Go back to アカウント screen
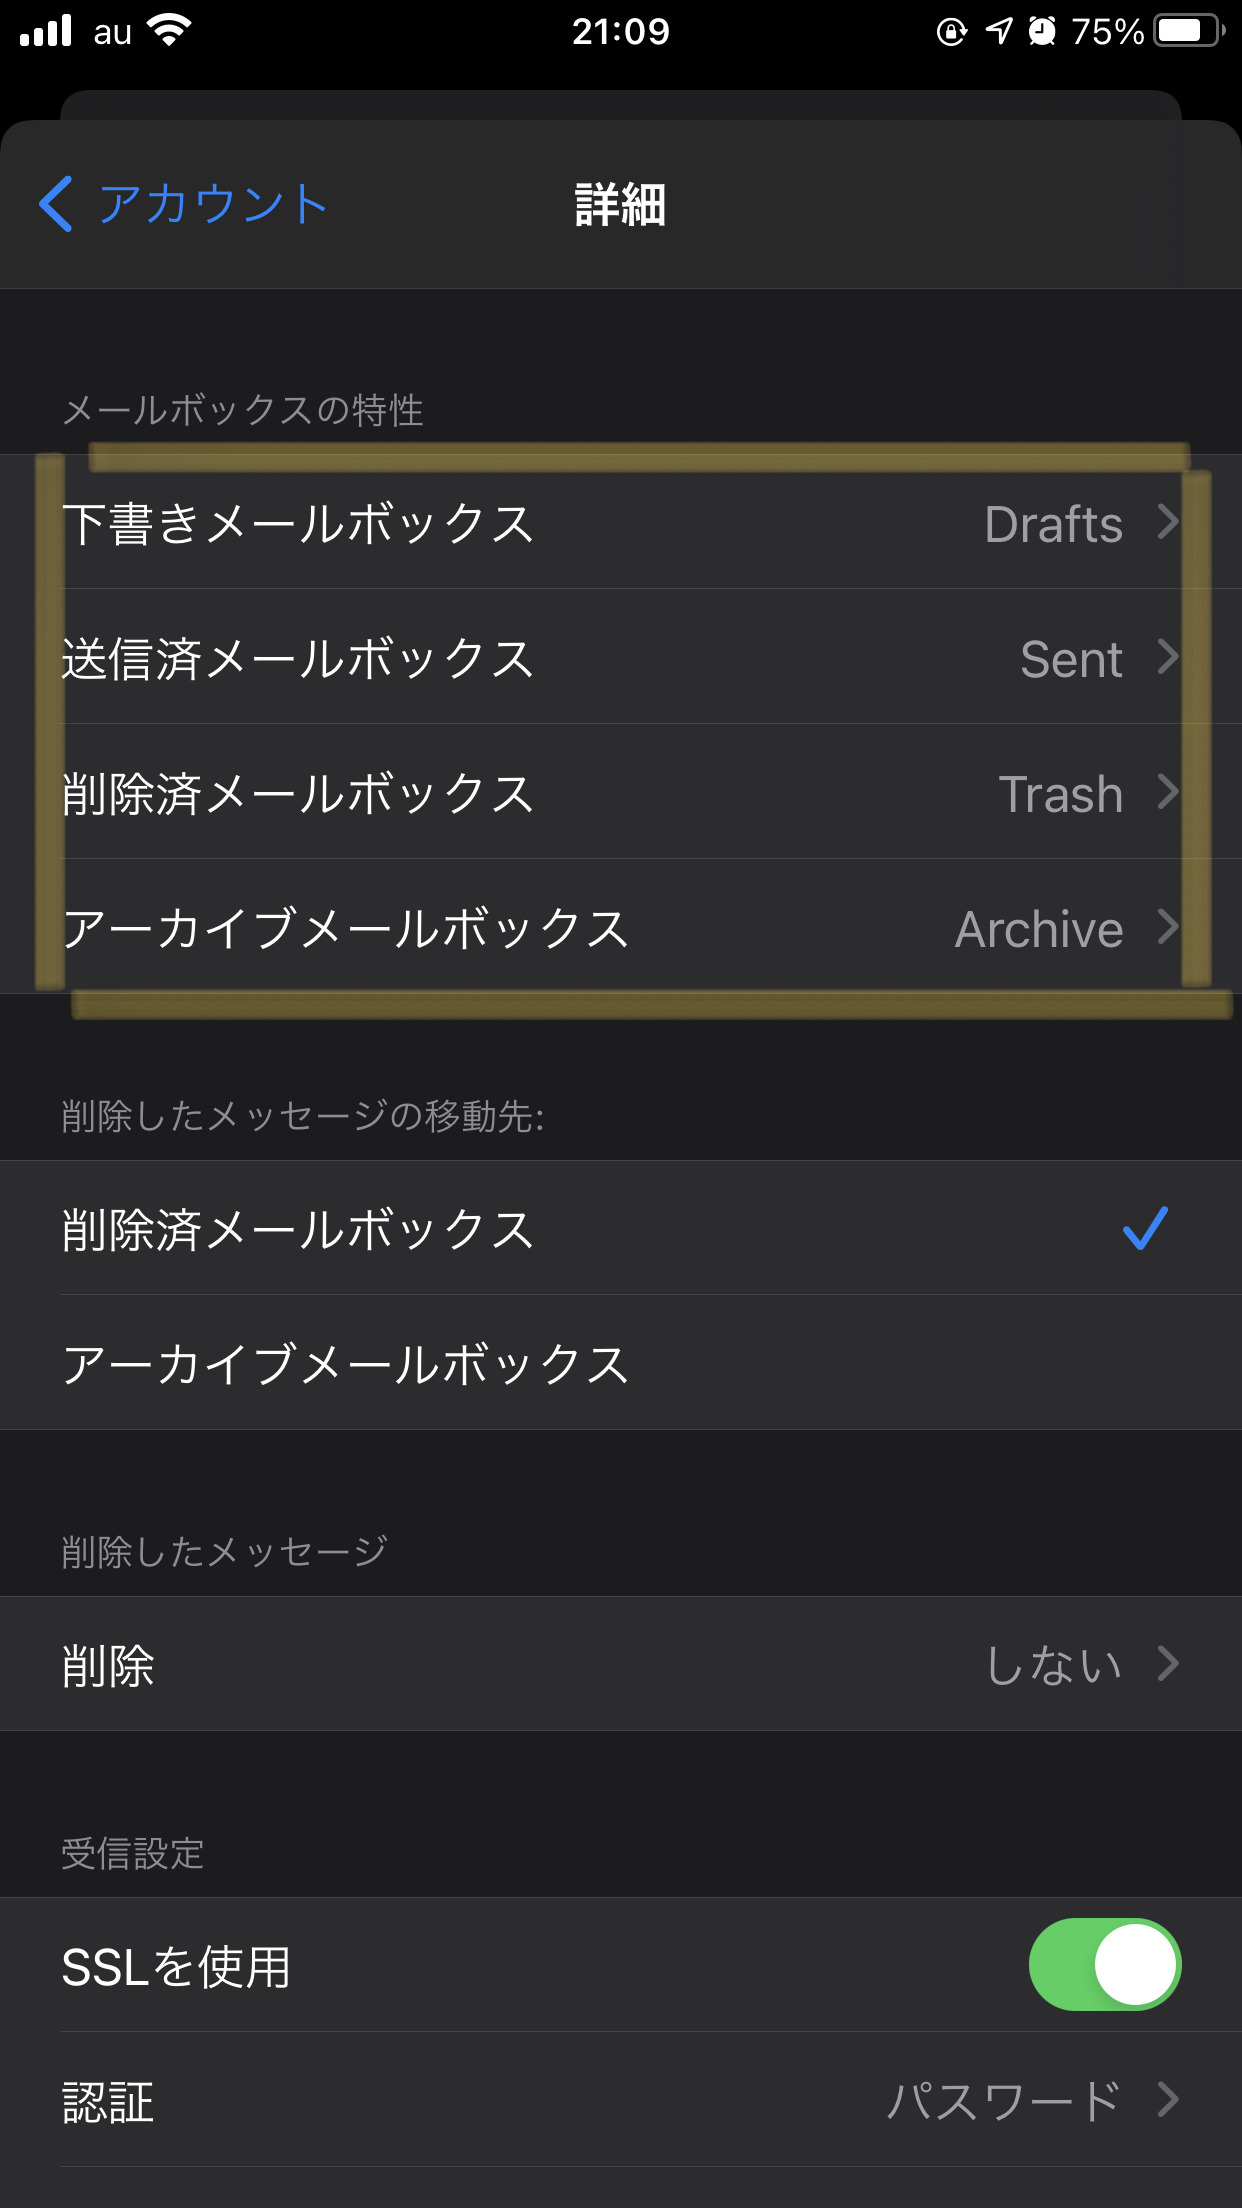The image size is (1242, 2208). (x=212, y=204)
